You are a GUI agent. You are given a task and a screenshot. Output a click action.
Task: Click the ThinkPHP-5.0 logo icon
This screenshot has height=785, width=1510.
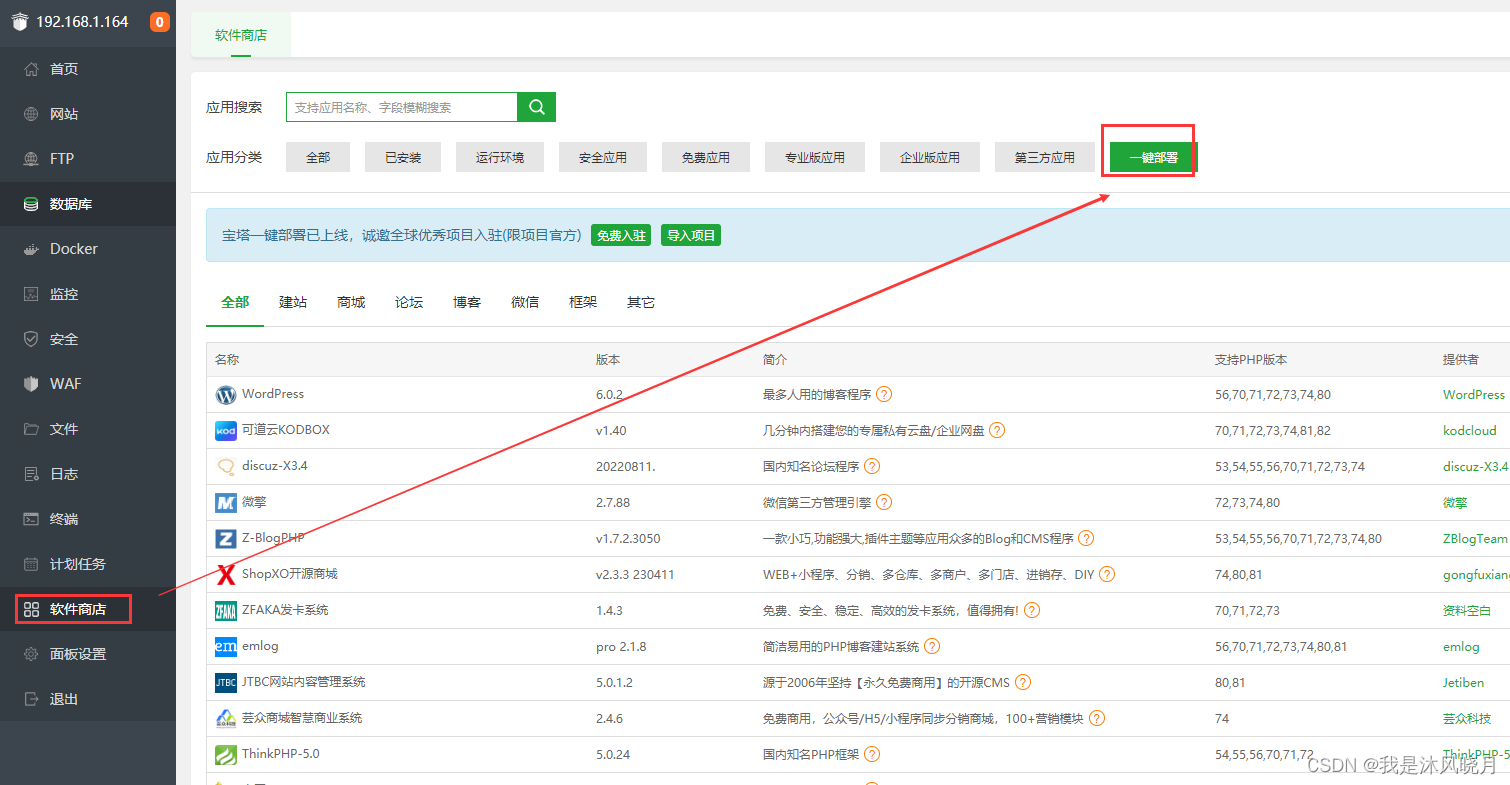click(226, 755)
